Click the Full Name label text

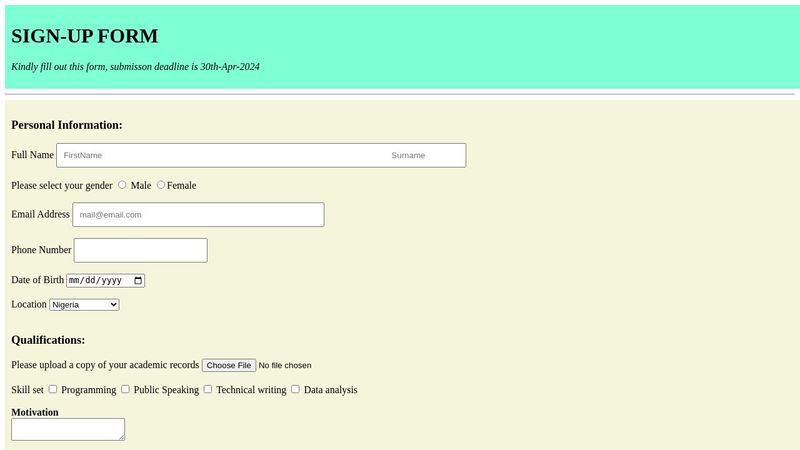pyautogui.click(x=32, y=155)
